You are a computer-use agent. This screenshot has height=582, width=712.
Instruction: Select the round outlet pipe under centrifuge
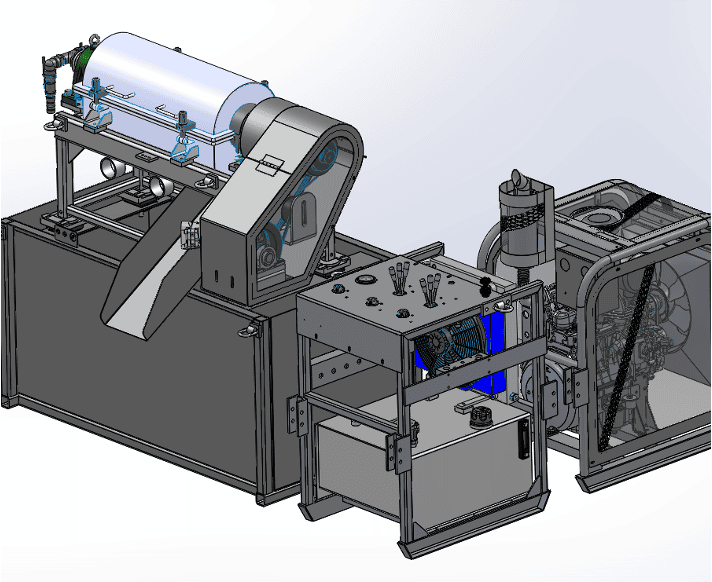coord(155,186)
